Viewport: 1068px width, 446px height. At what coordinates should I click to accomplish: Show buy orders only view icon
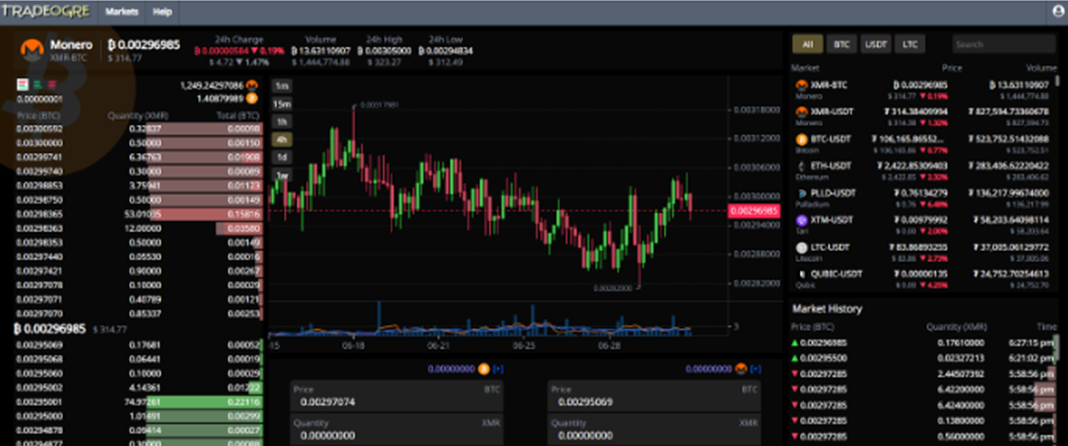[x=37, y=84]
